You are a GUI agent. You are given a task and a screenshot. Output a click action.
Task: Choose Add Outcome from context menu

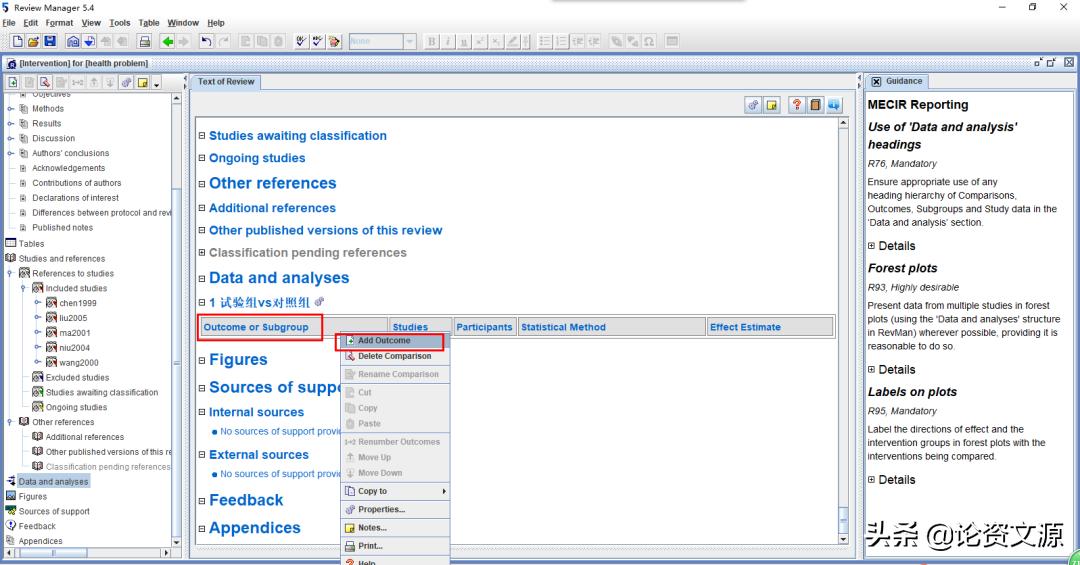coord(384,341)
